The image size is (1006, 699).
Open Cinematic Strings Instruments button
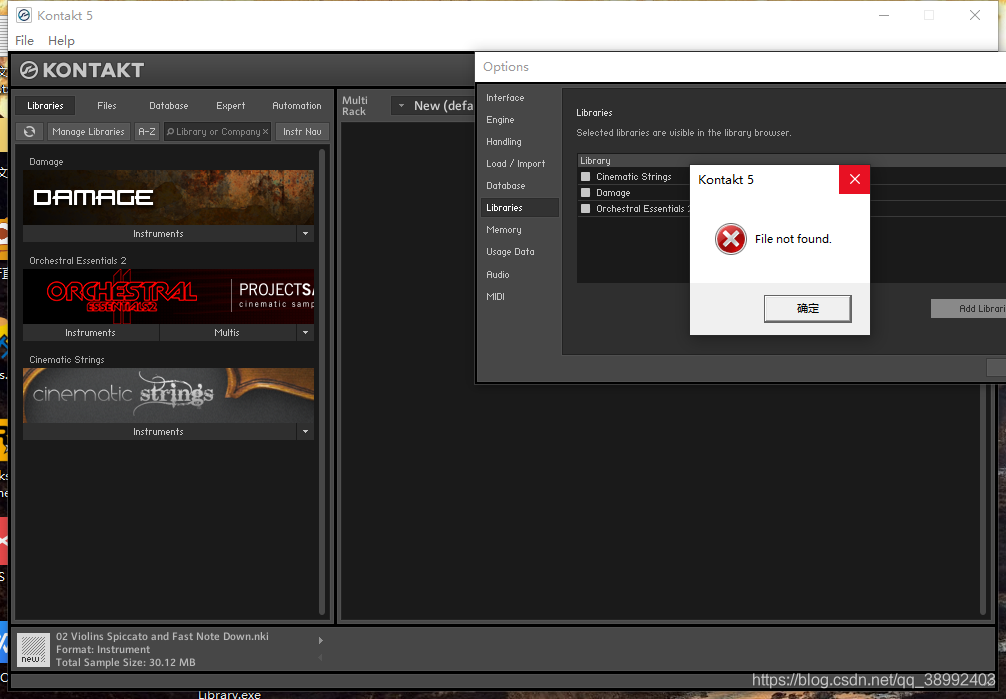(158, 431)
